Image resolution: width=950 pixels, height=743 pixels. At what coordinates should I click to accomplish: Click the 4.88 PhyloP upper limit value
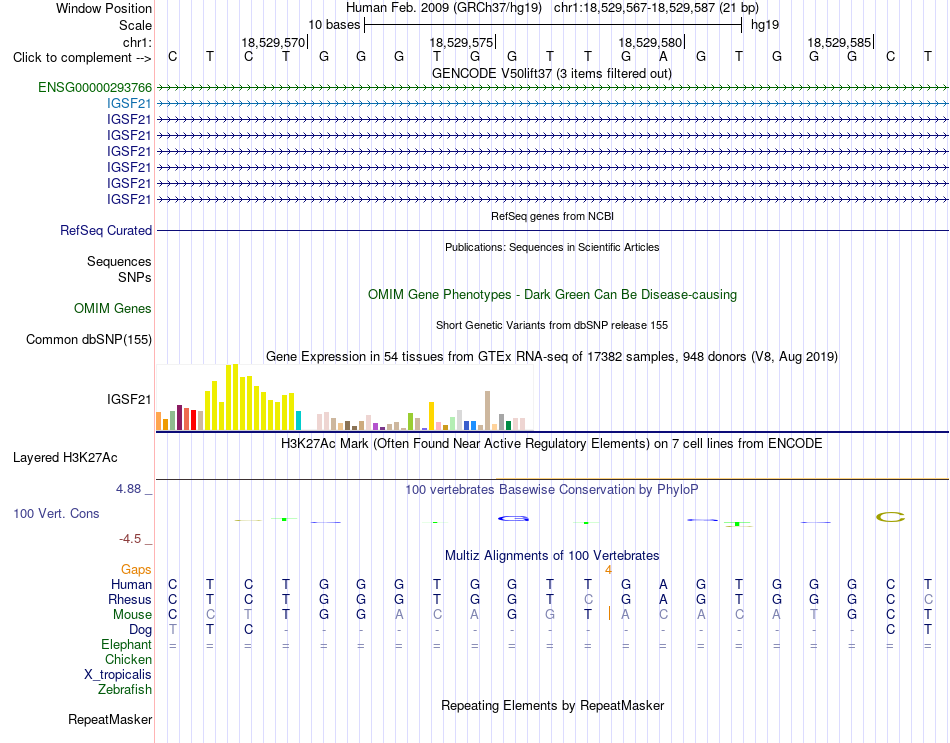tap(128, 488)
